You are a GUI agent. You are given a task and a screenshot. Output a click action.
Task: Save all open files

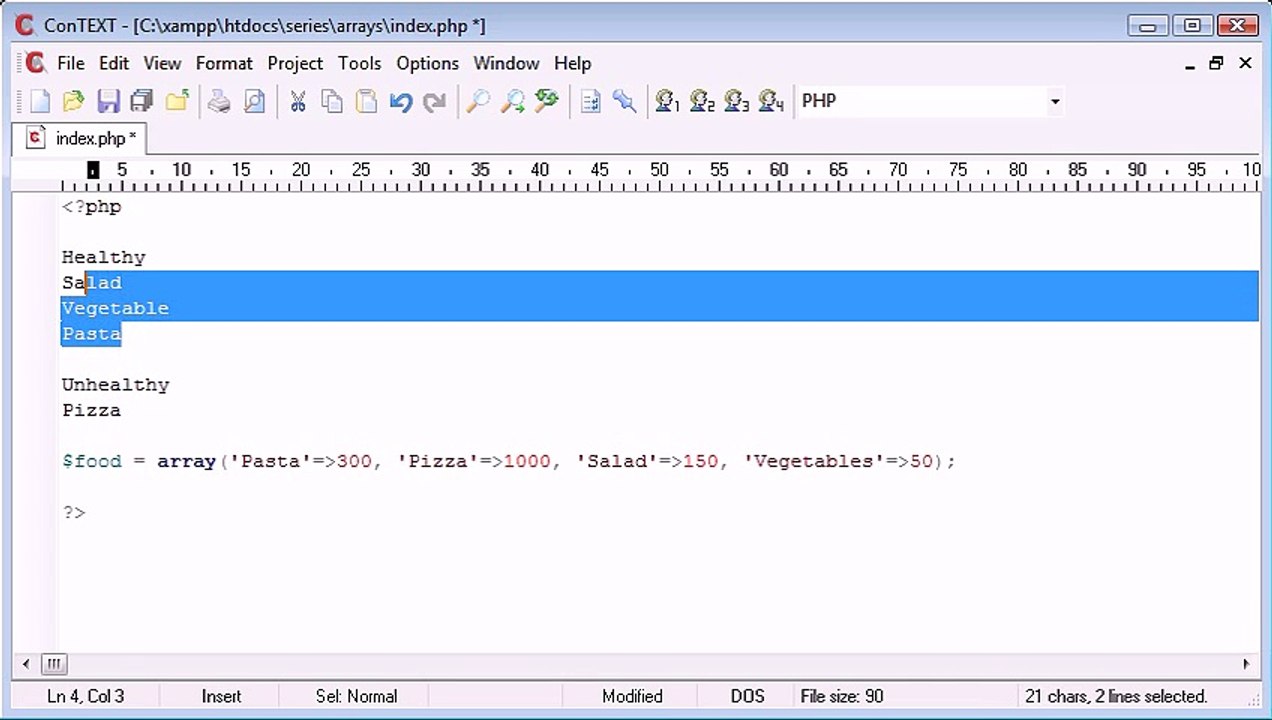141,101
